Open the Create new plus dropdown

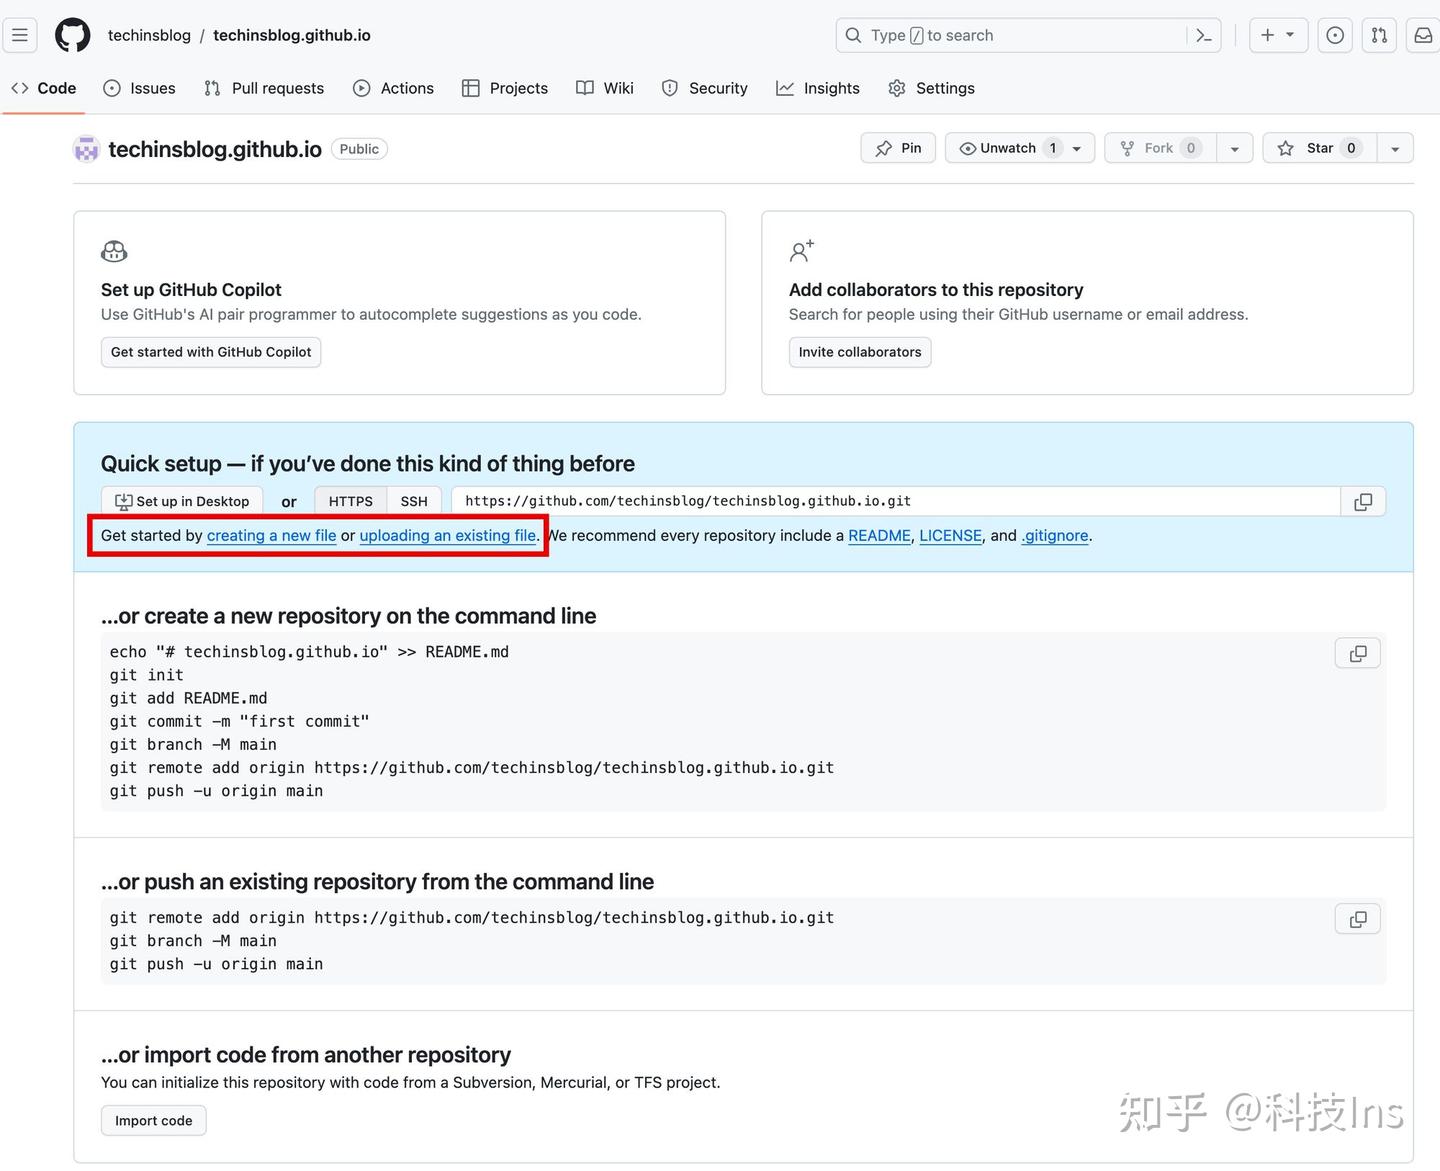pos(1278,35)
